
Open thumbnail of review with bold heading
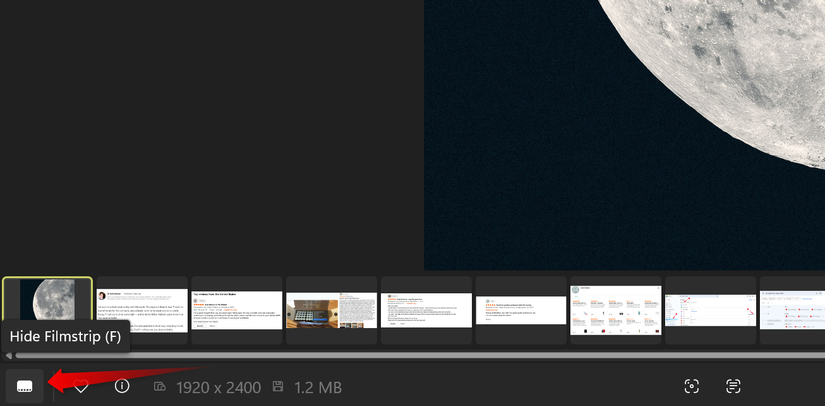point(237,310)
